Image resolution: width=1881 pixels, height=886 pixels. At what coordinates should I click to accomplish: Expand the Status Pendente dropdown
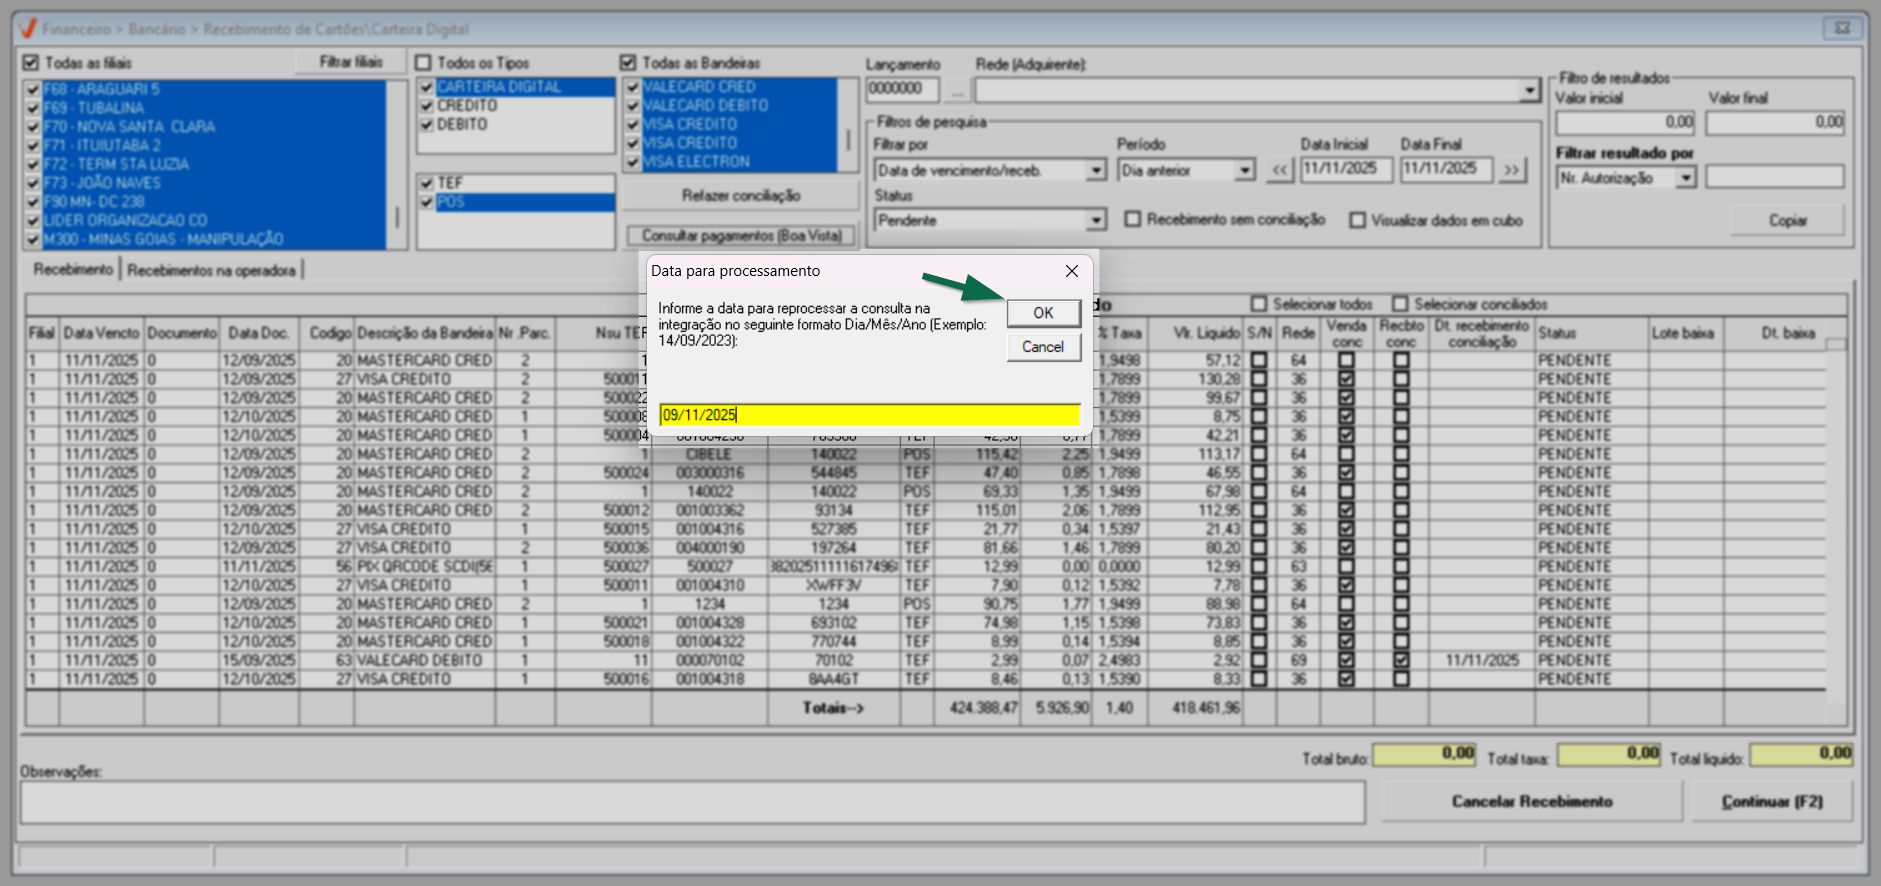coord(1096,221)
